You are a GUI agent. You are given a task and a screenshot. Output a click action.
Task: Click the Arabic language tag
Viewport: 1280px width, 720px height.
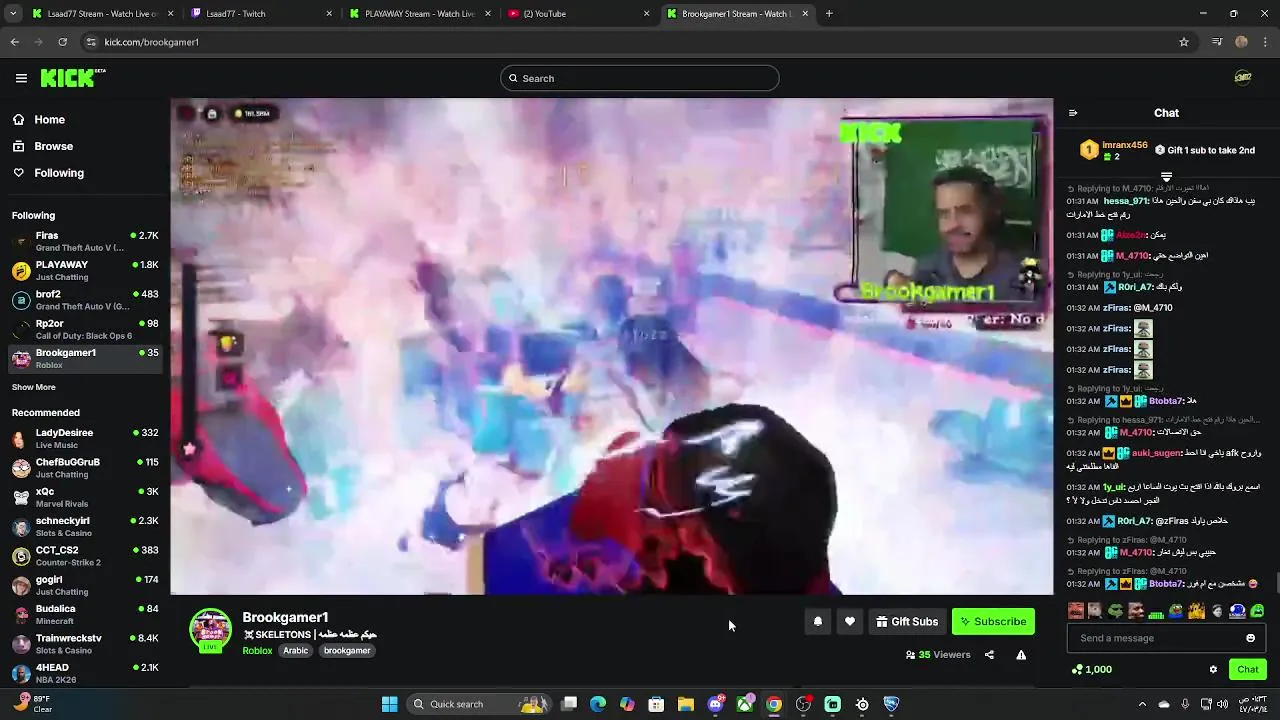(295, 650)
